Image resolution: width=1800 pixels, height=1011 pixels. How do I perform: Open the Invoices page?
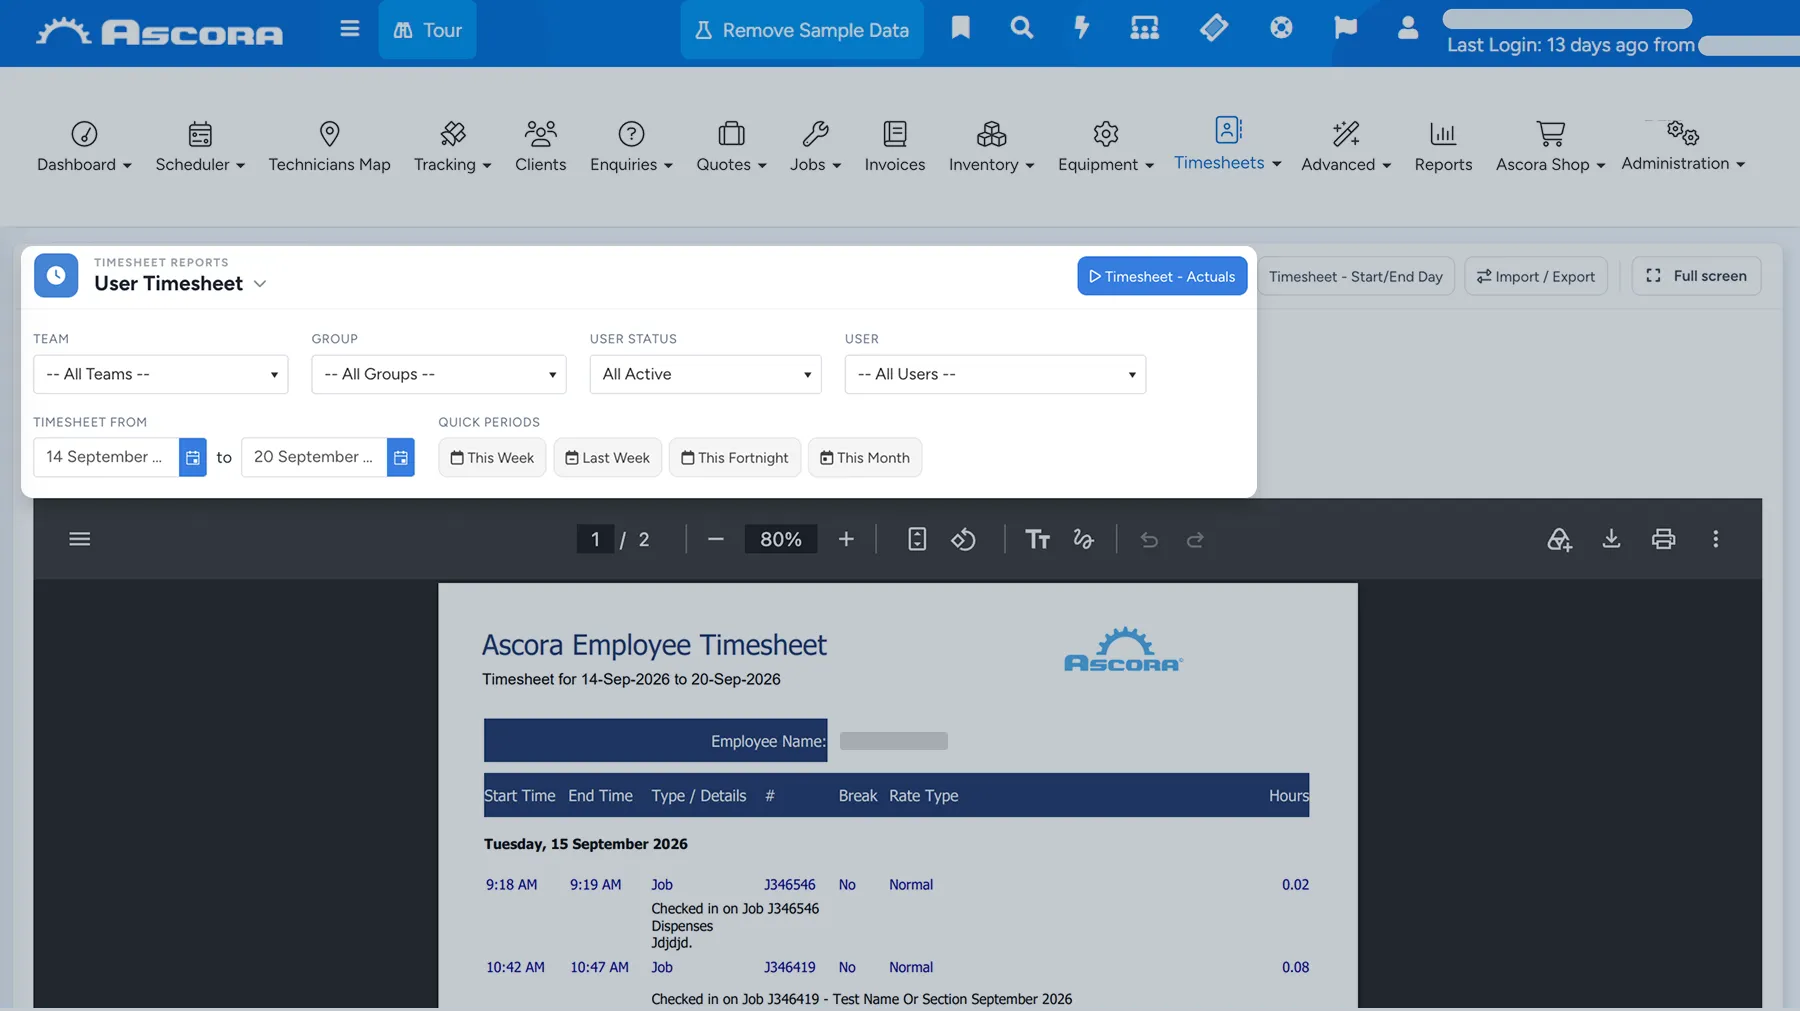coord(895,146)
